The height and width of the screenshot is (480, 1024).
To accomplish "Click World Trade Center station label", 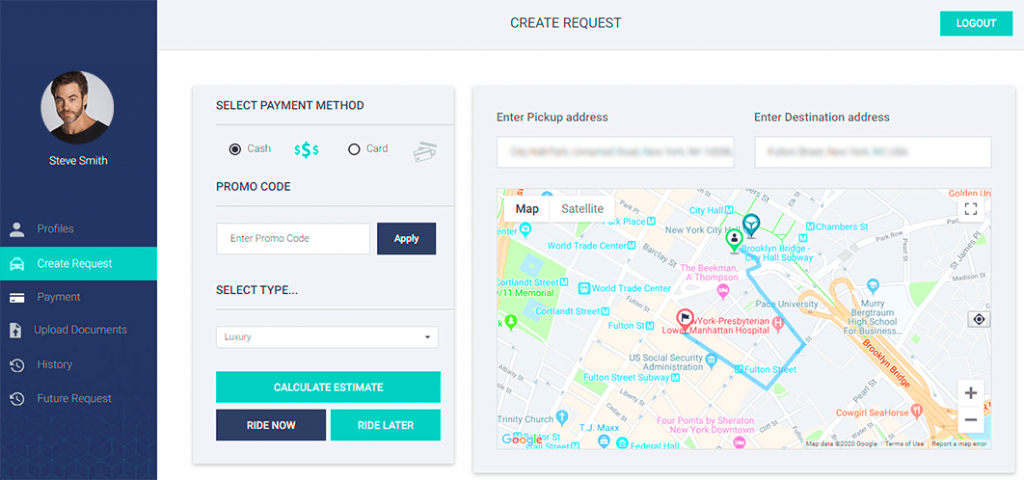I will pos(631,289).
